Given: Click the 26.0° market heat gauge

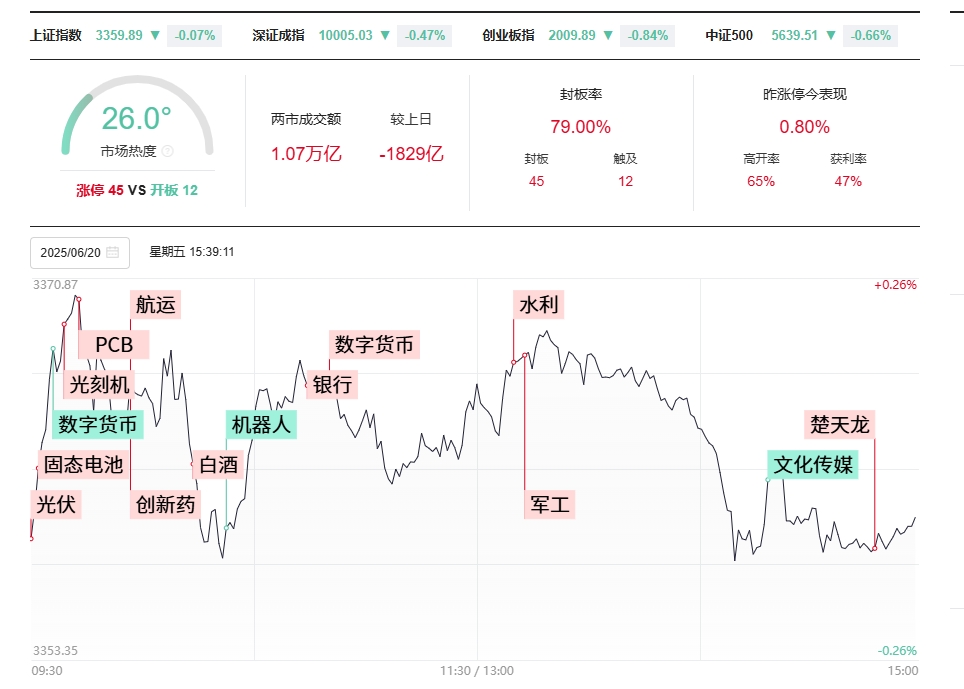Looking at the screenshot, I should (x=137, y=117).
